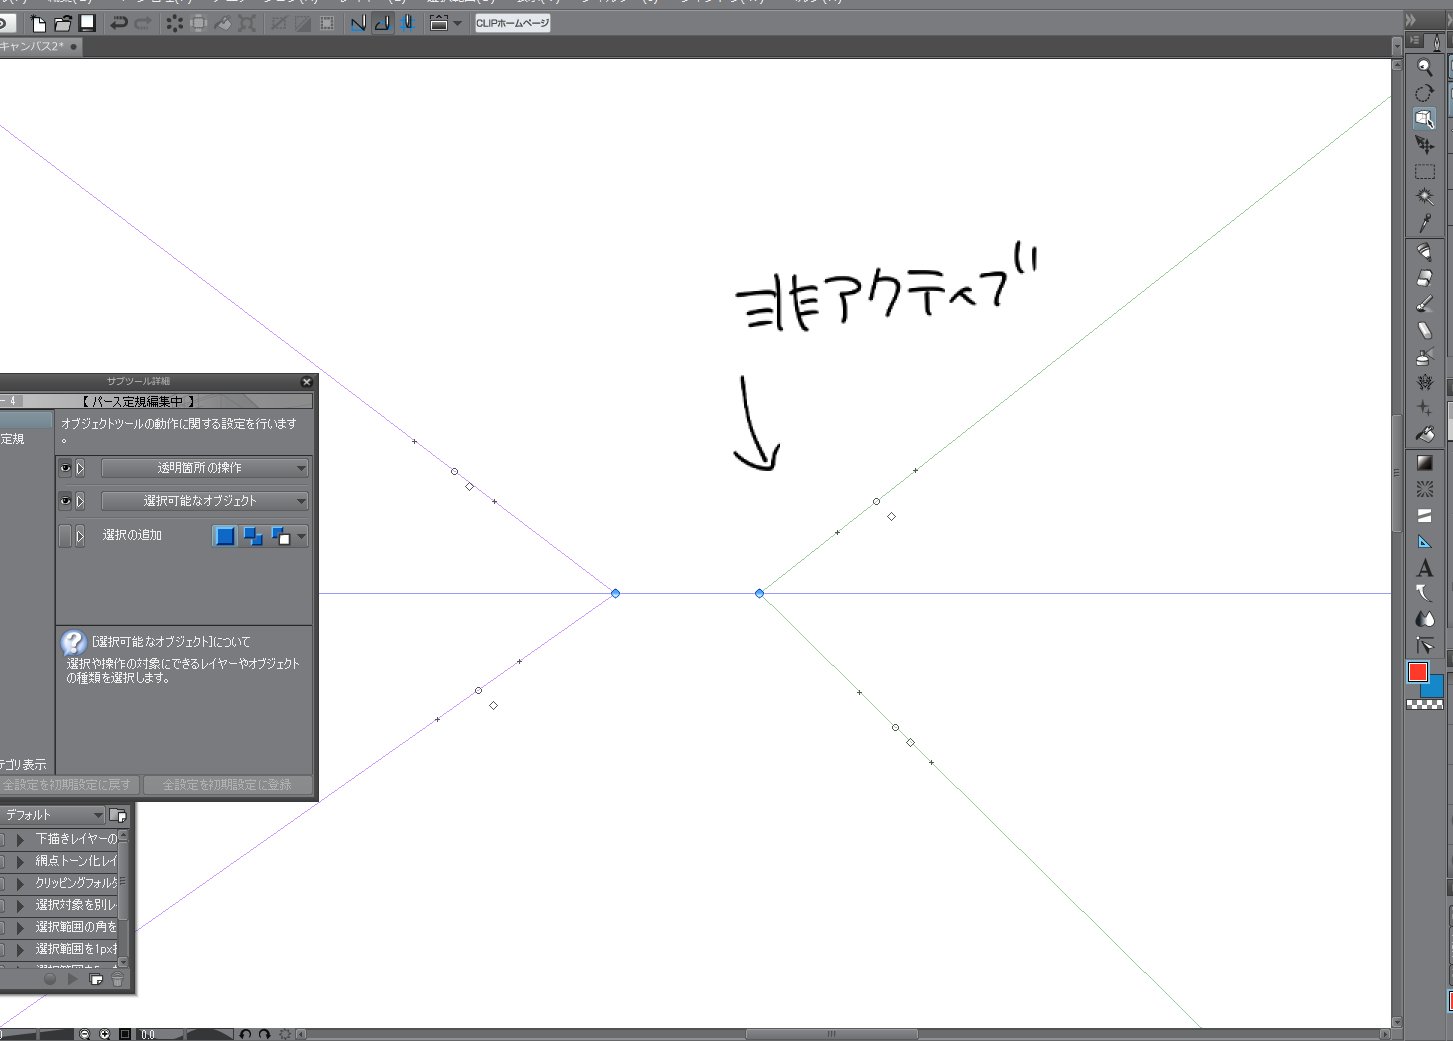Expand the 選択の追加 disclosure triangle

(80, 536)
